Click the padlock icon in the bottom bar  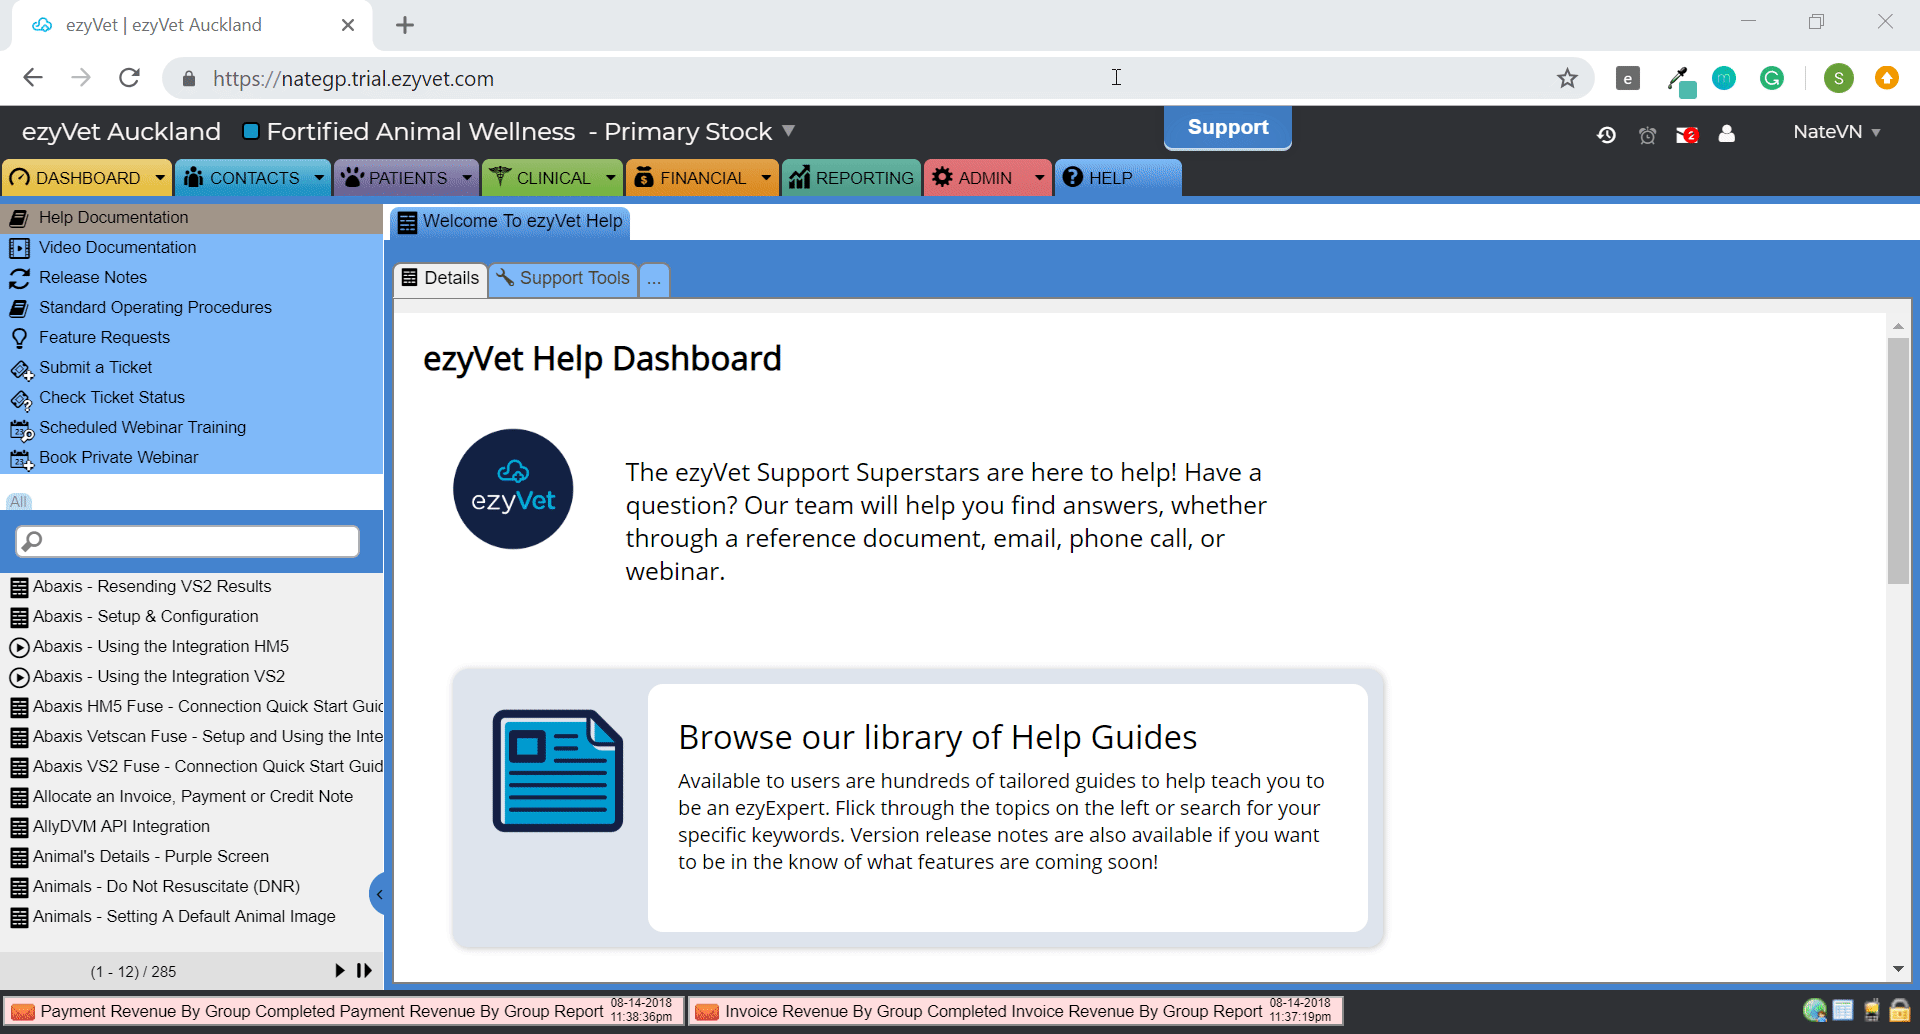1899,1011
